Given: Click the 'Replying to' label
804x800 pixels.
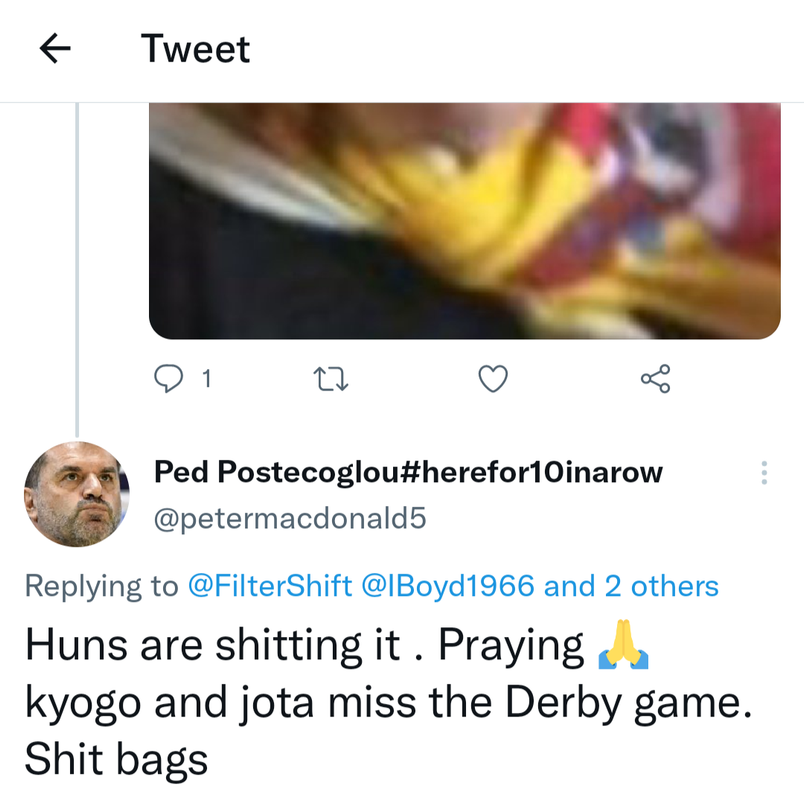Looking at the screenshot, I should point(102,586).
